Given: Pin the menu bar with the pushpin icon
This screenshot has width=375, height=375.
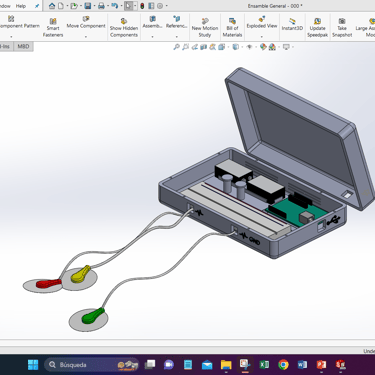Looking at the screenshot, I should (37, 6).
